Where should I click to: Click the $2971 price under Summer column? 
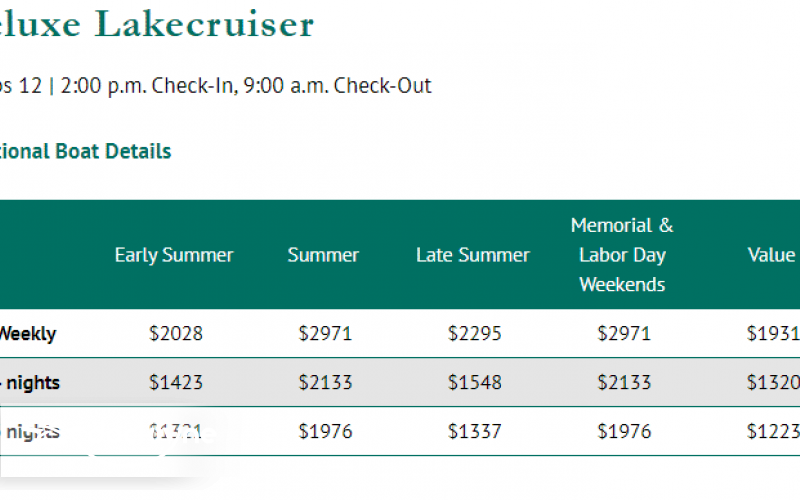[x=325, y=334]
